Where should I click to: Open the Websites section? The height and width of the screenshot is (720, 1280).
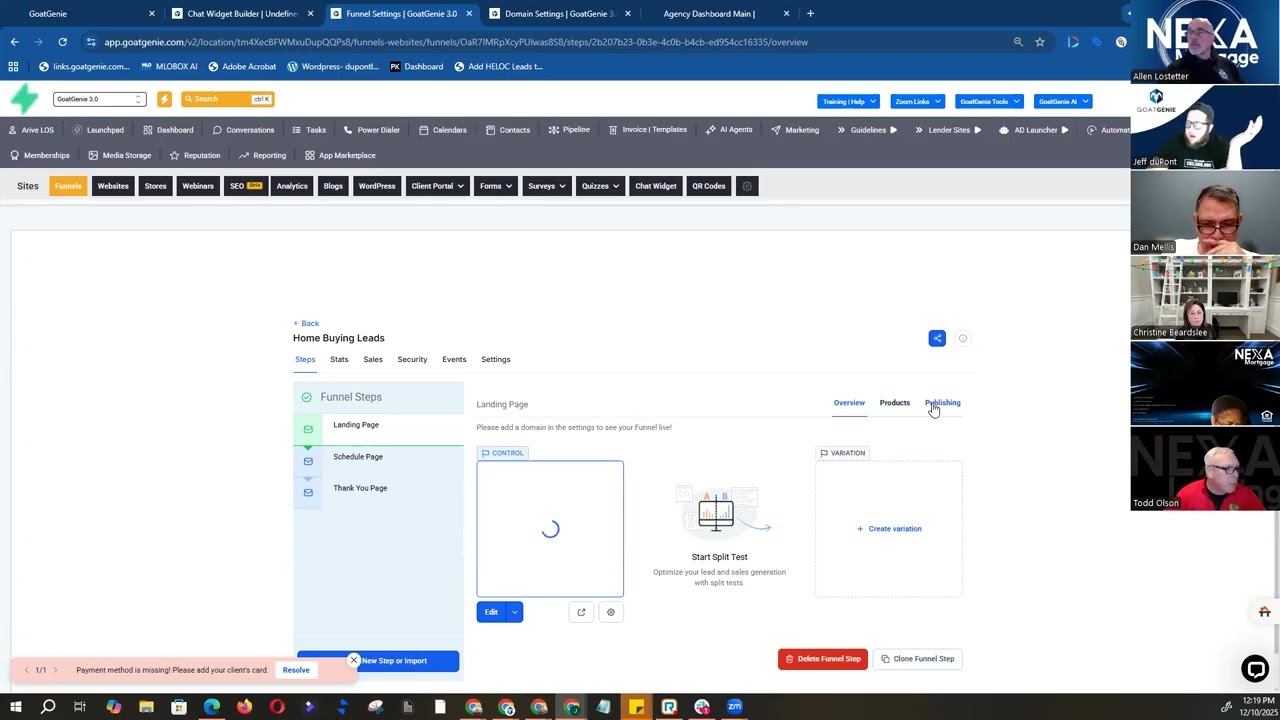point(113,186)
